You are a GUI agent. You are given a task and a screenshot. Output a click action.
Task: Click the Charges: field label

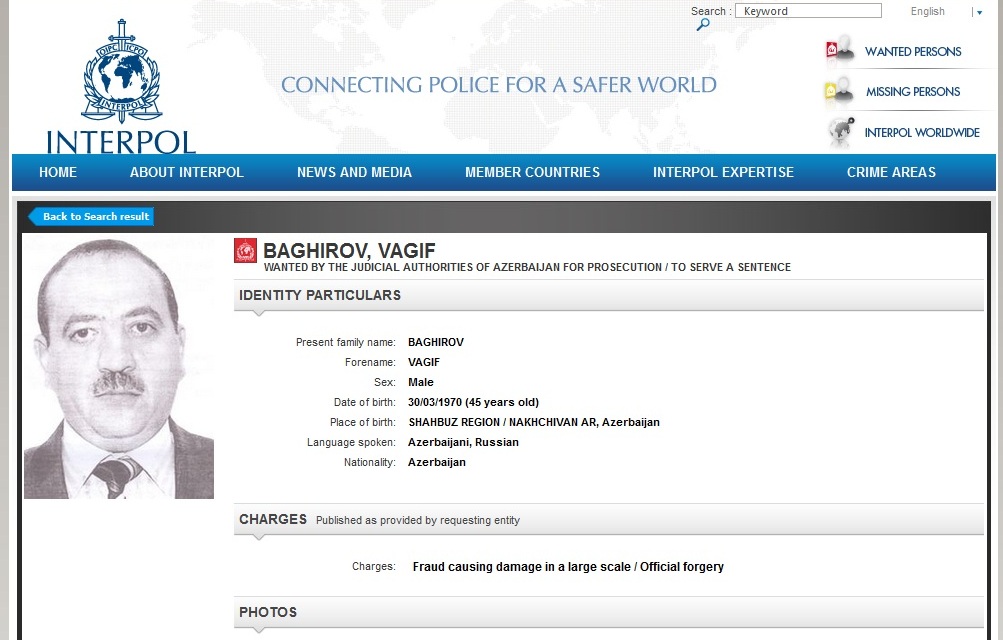[374, 566]
